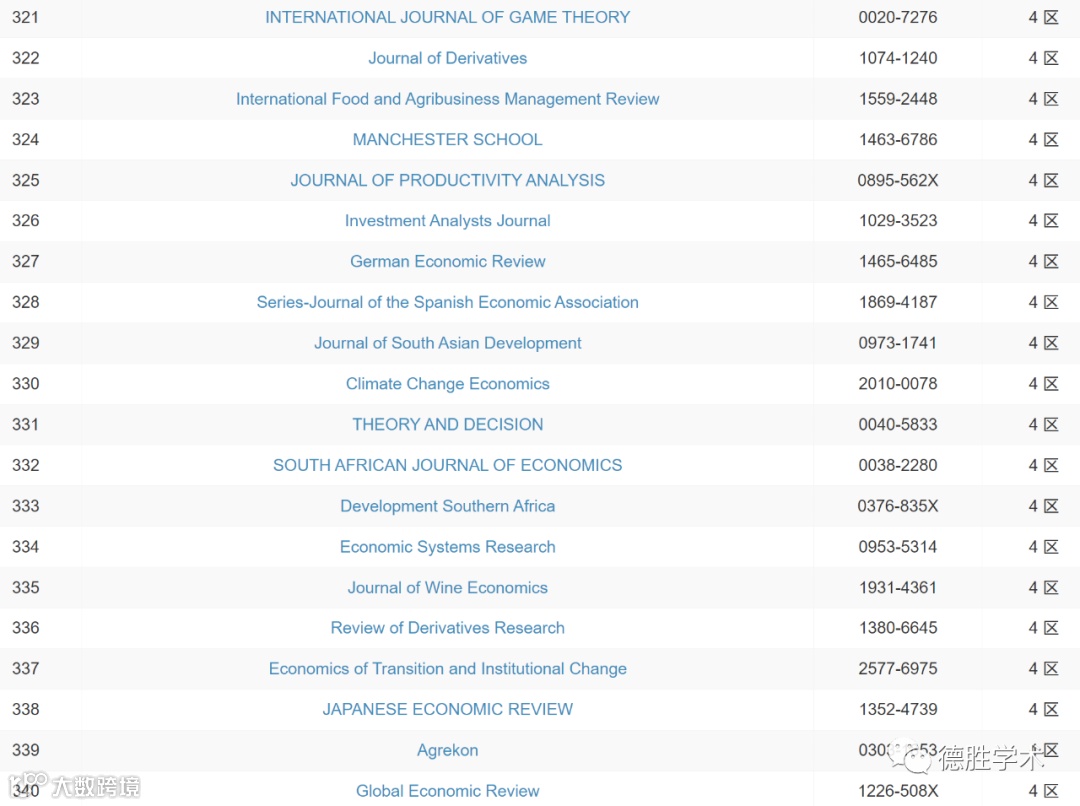
Task: Click row number 326
Action: tap(25, 220)
